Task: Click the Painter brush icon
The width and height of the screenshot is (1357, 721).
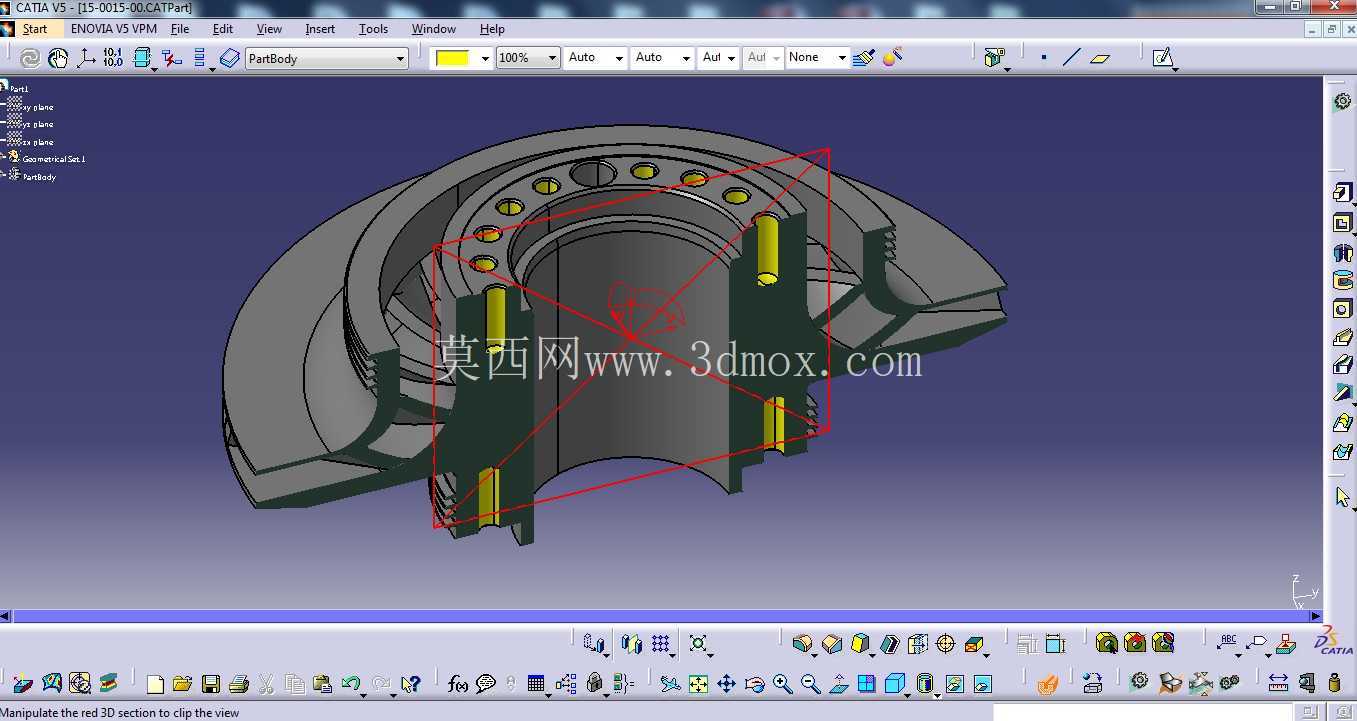Action: [x=865, y=57]
